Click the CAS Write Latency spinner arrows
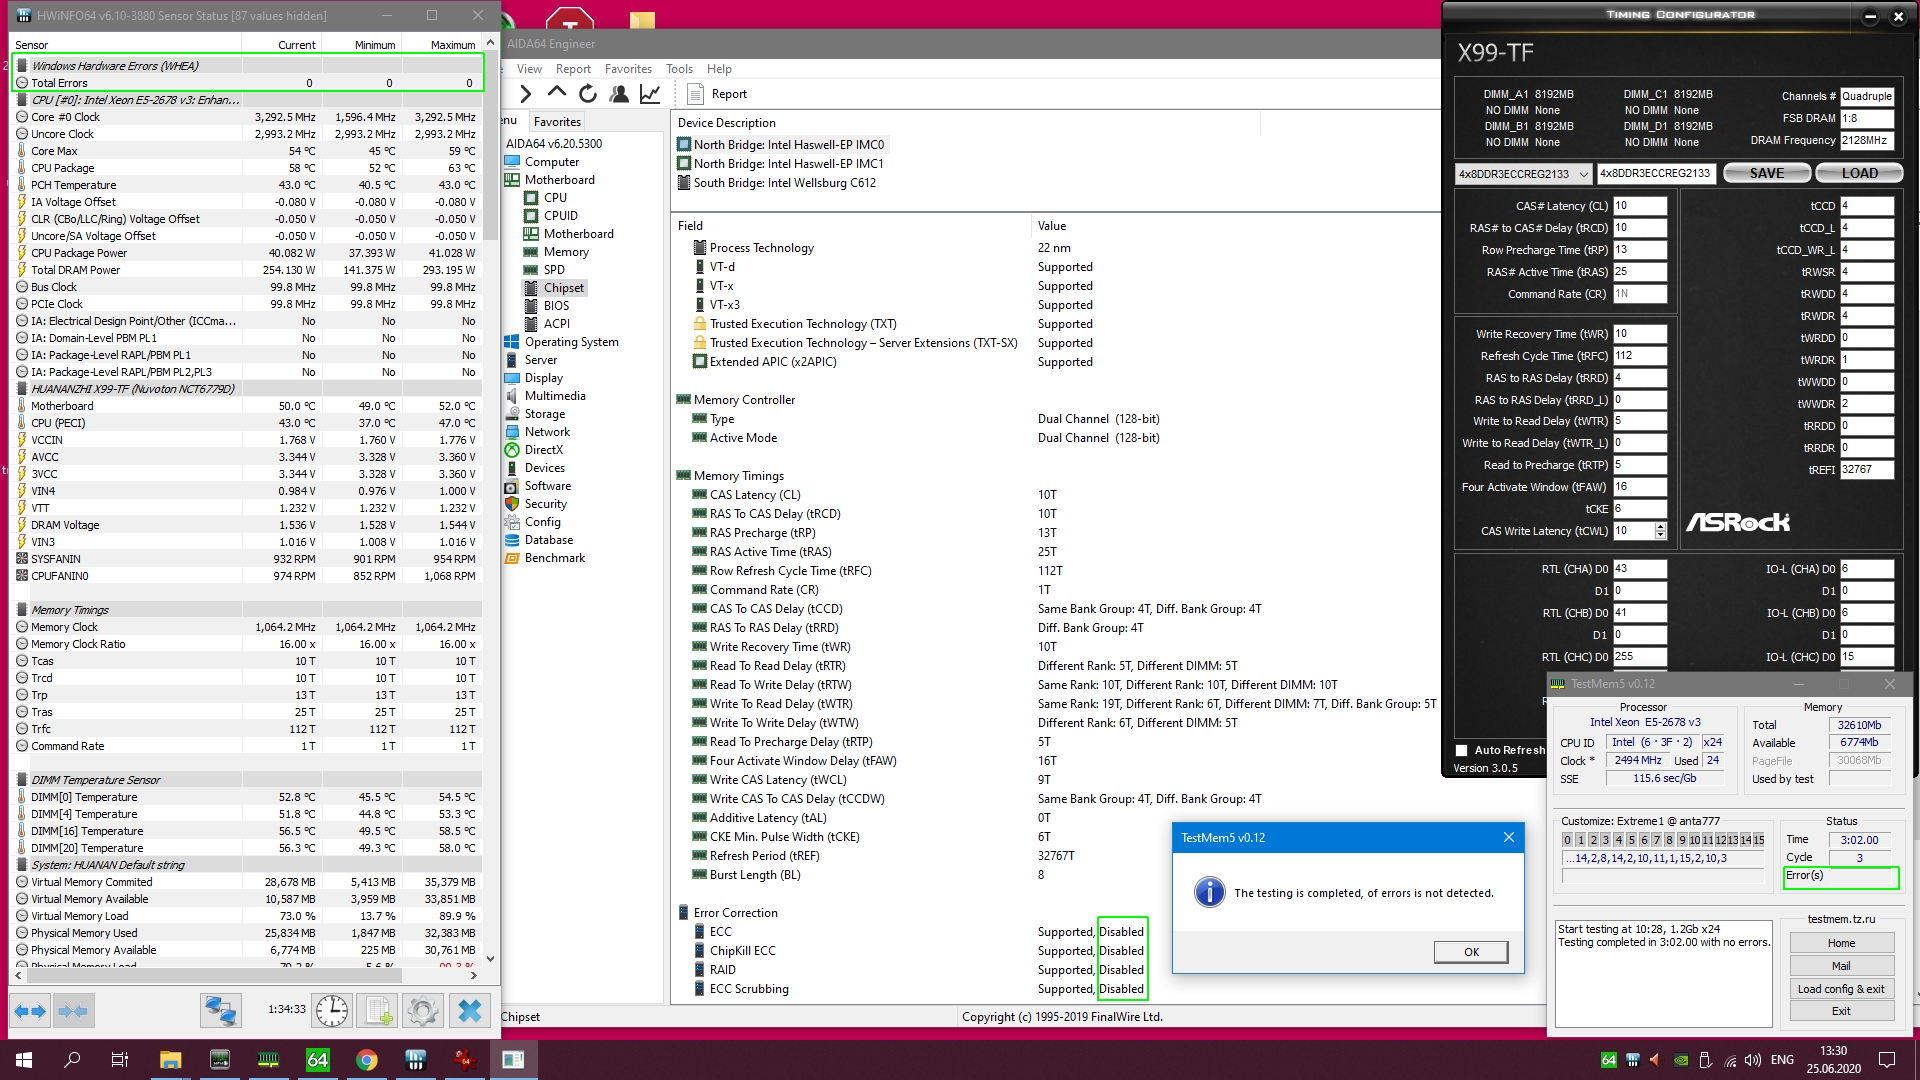 [x=1661, y=531]
